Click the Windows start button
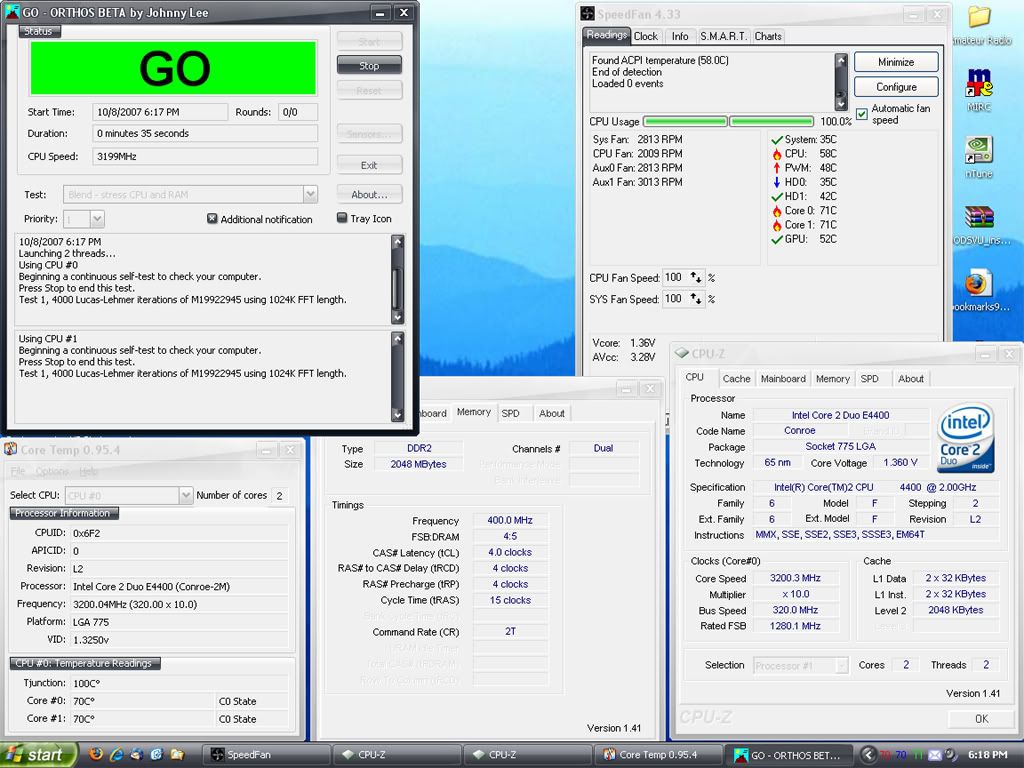 (39, 755)
